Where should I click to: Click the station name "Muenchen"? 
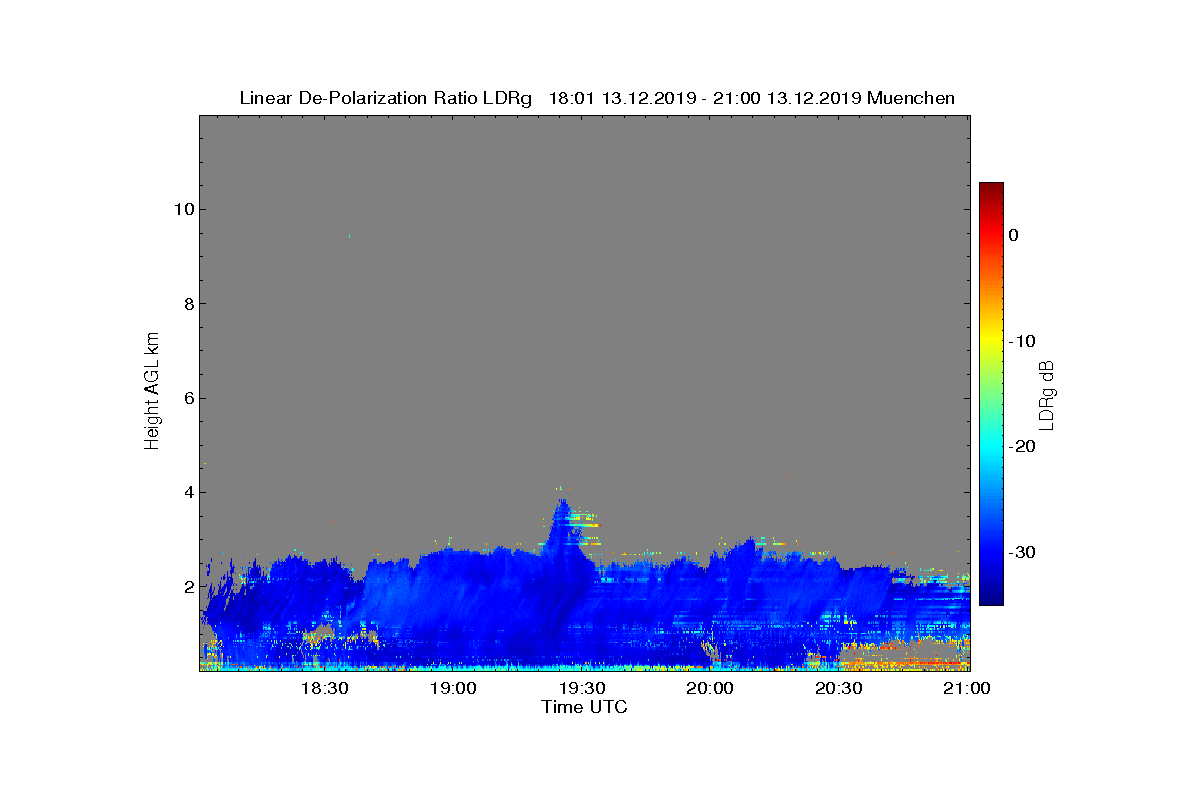tap(911, 98)
